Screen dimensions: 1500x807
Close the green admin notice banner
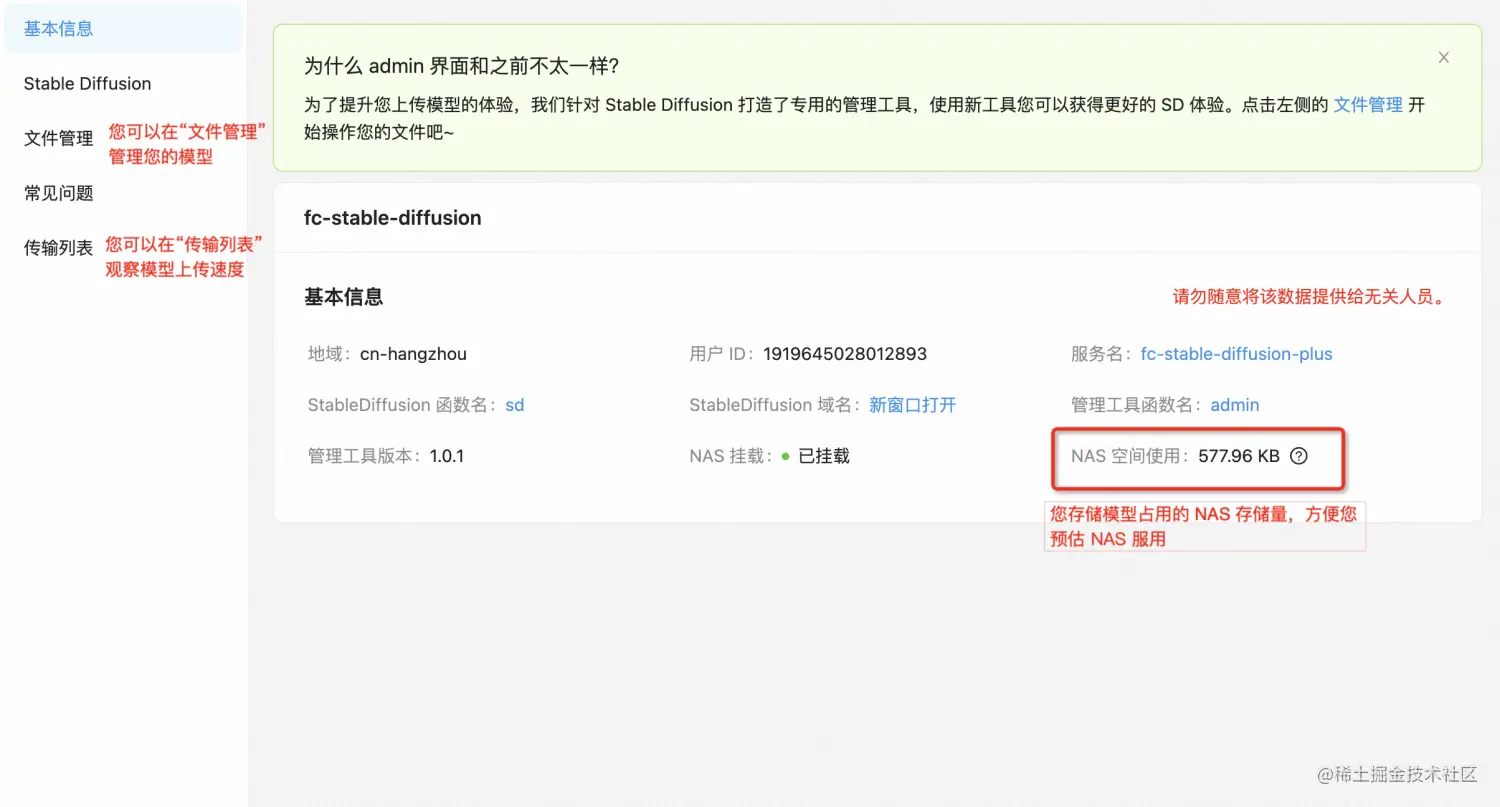coord(1443,58)
